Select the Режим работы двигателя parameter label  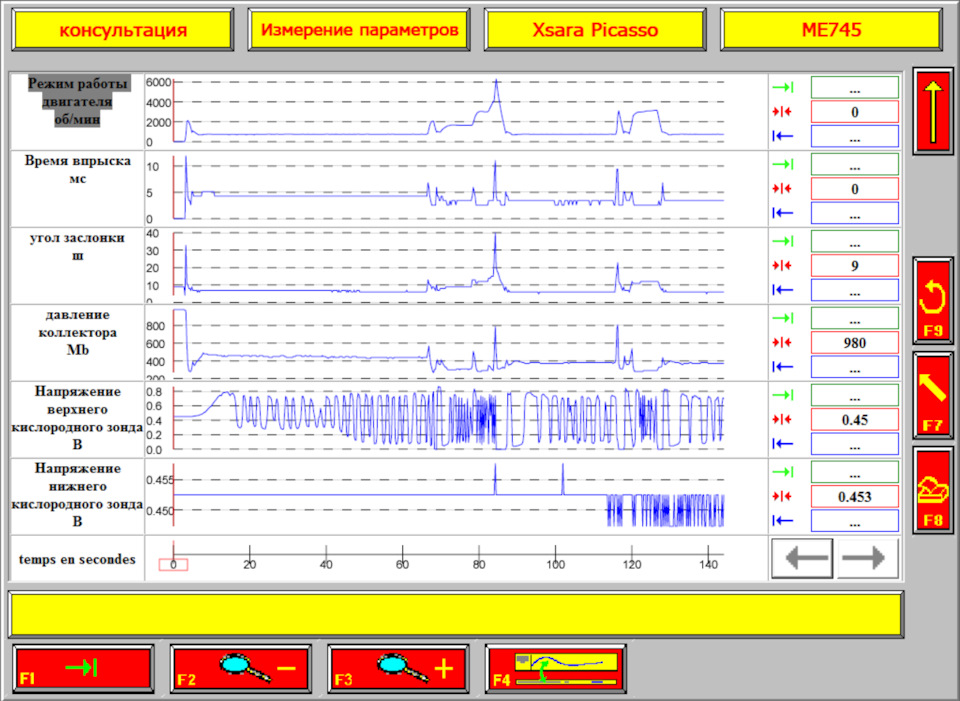click(x=76, y=101)
